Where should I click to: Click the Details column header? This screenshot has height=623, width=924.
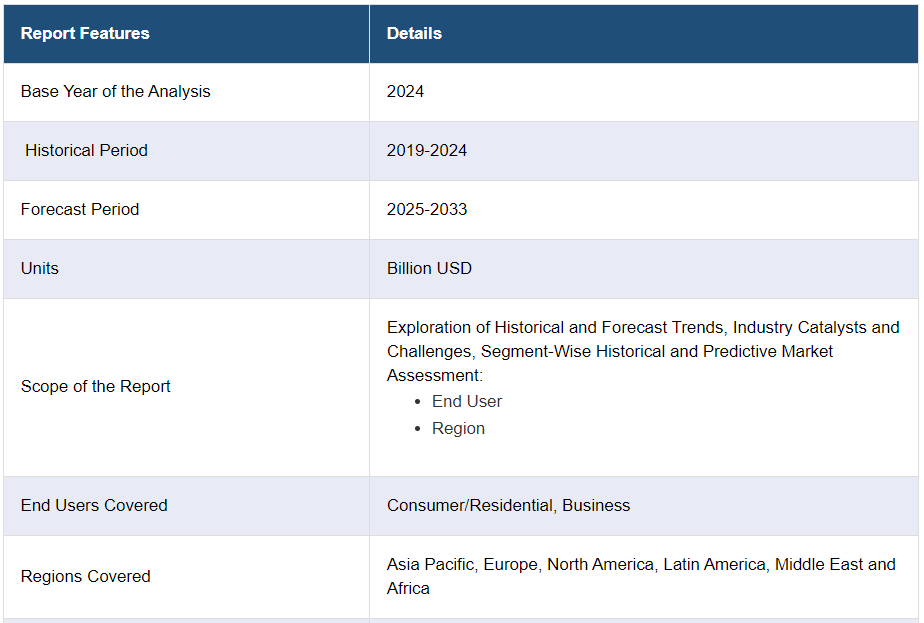(414, 33)
